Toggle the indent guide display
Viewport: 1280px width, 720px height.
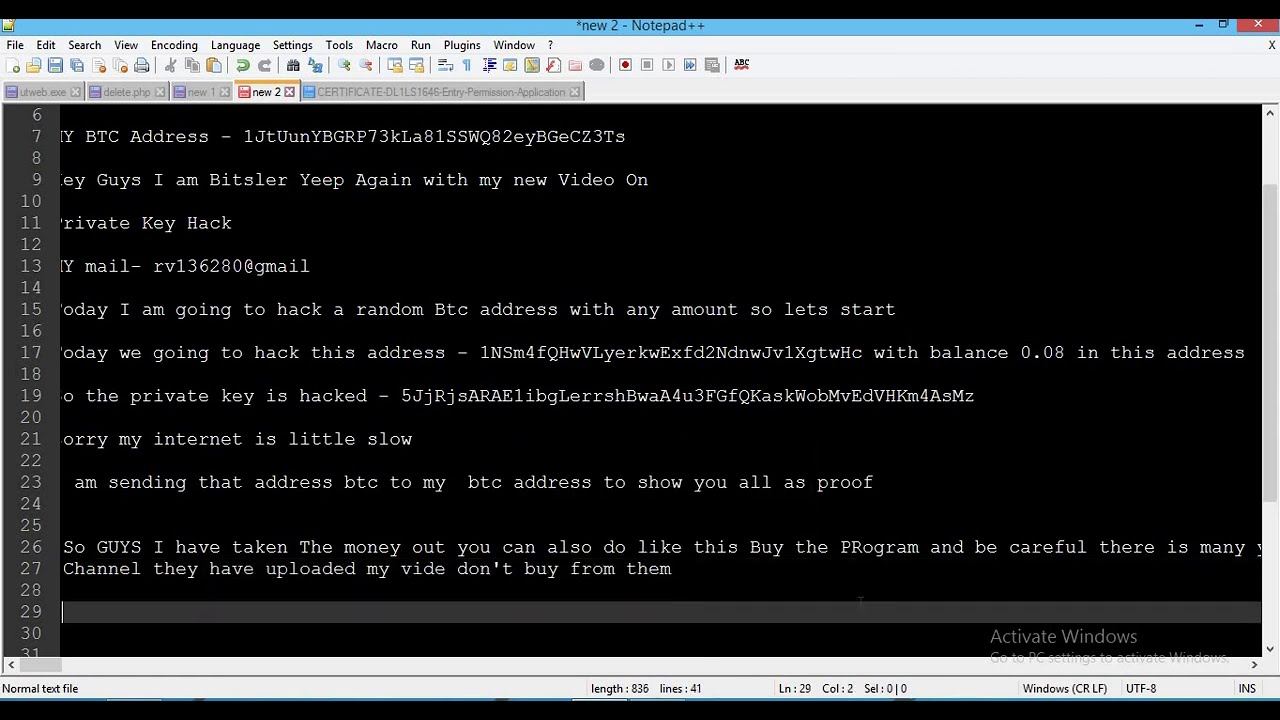(x=489, y=65)
